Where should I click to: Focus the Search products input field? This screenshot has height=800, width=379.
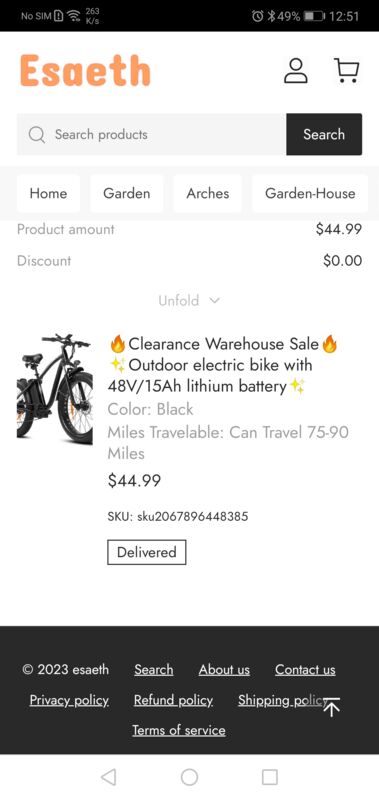coord(151,134)
